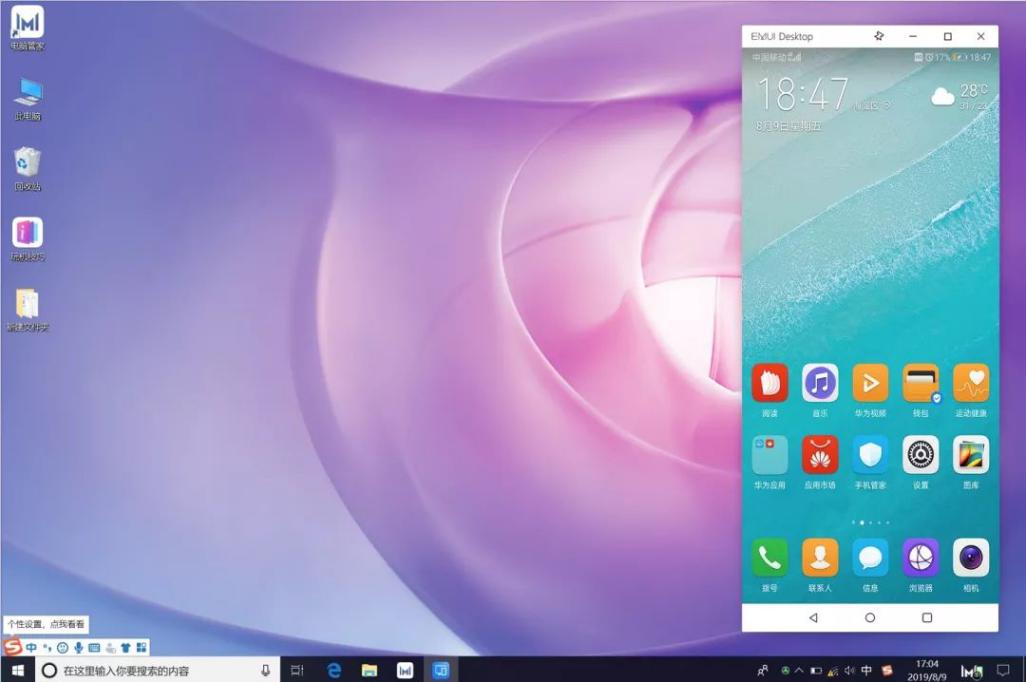Open the Messages (信息) app
This screenshot has height=682, width=1026.
869,556
